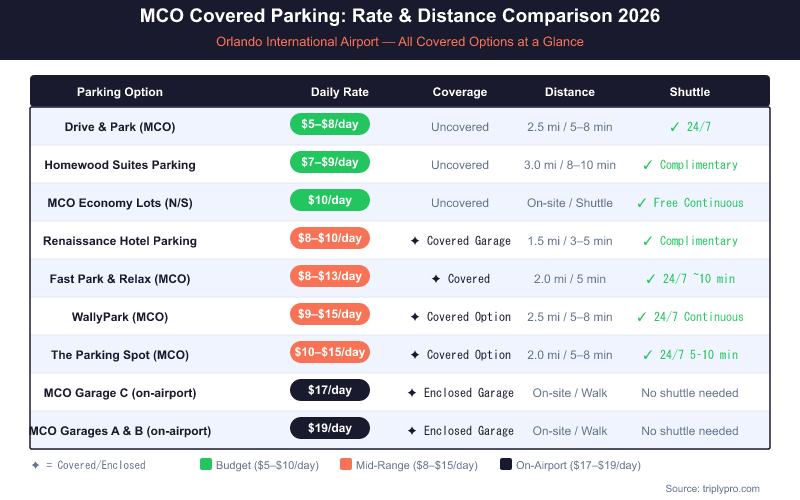Click the star icon in Renaissance Hotel row

(x=415, y=241)
